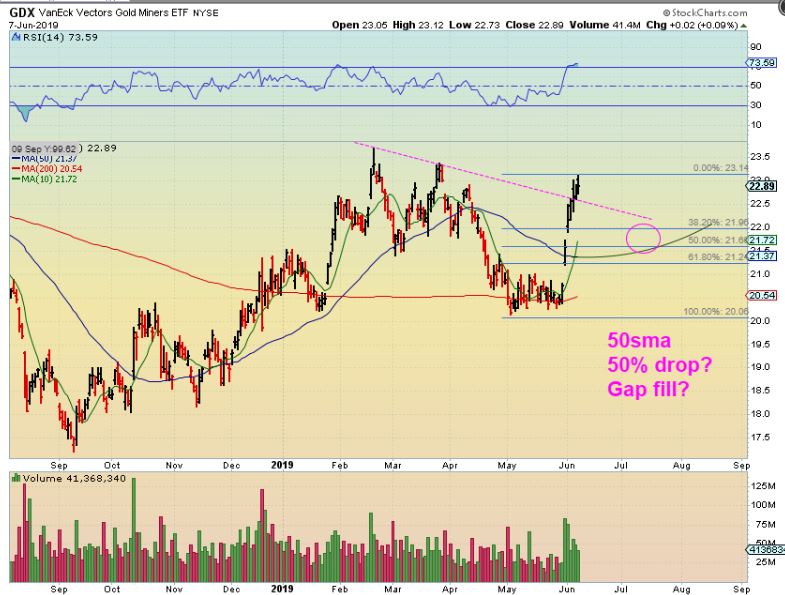Click the 17.5 price axis label
The height and width of the screenshot is (595, 785).
pyautogui.click(x=760, y=437)
